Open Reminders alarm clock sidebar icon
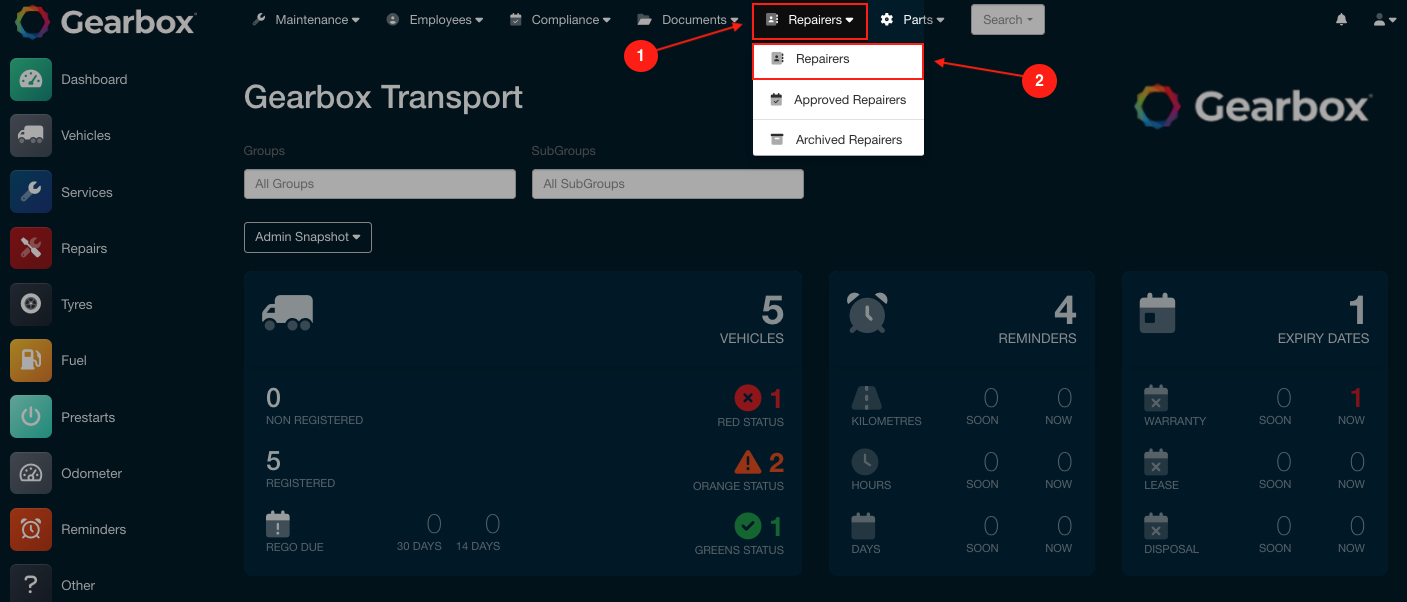This screenshot has height=602, width=1407. [31, 529]
